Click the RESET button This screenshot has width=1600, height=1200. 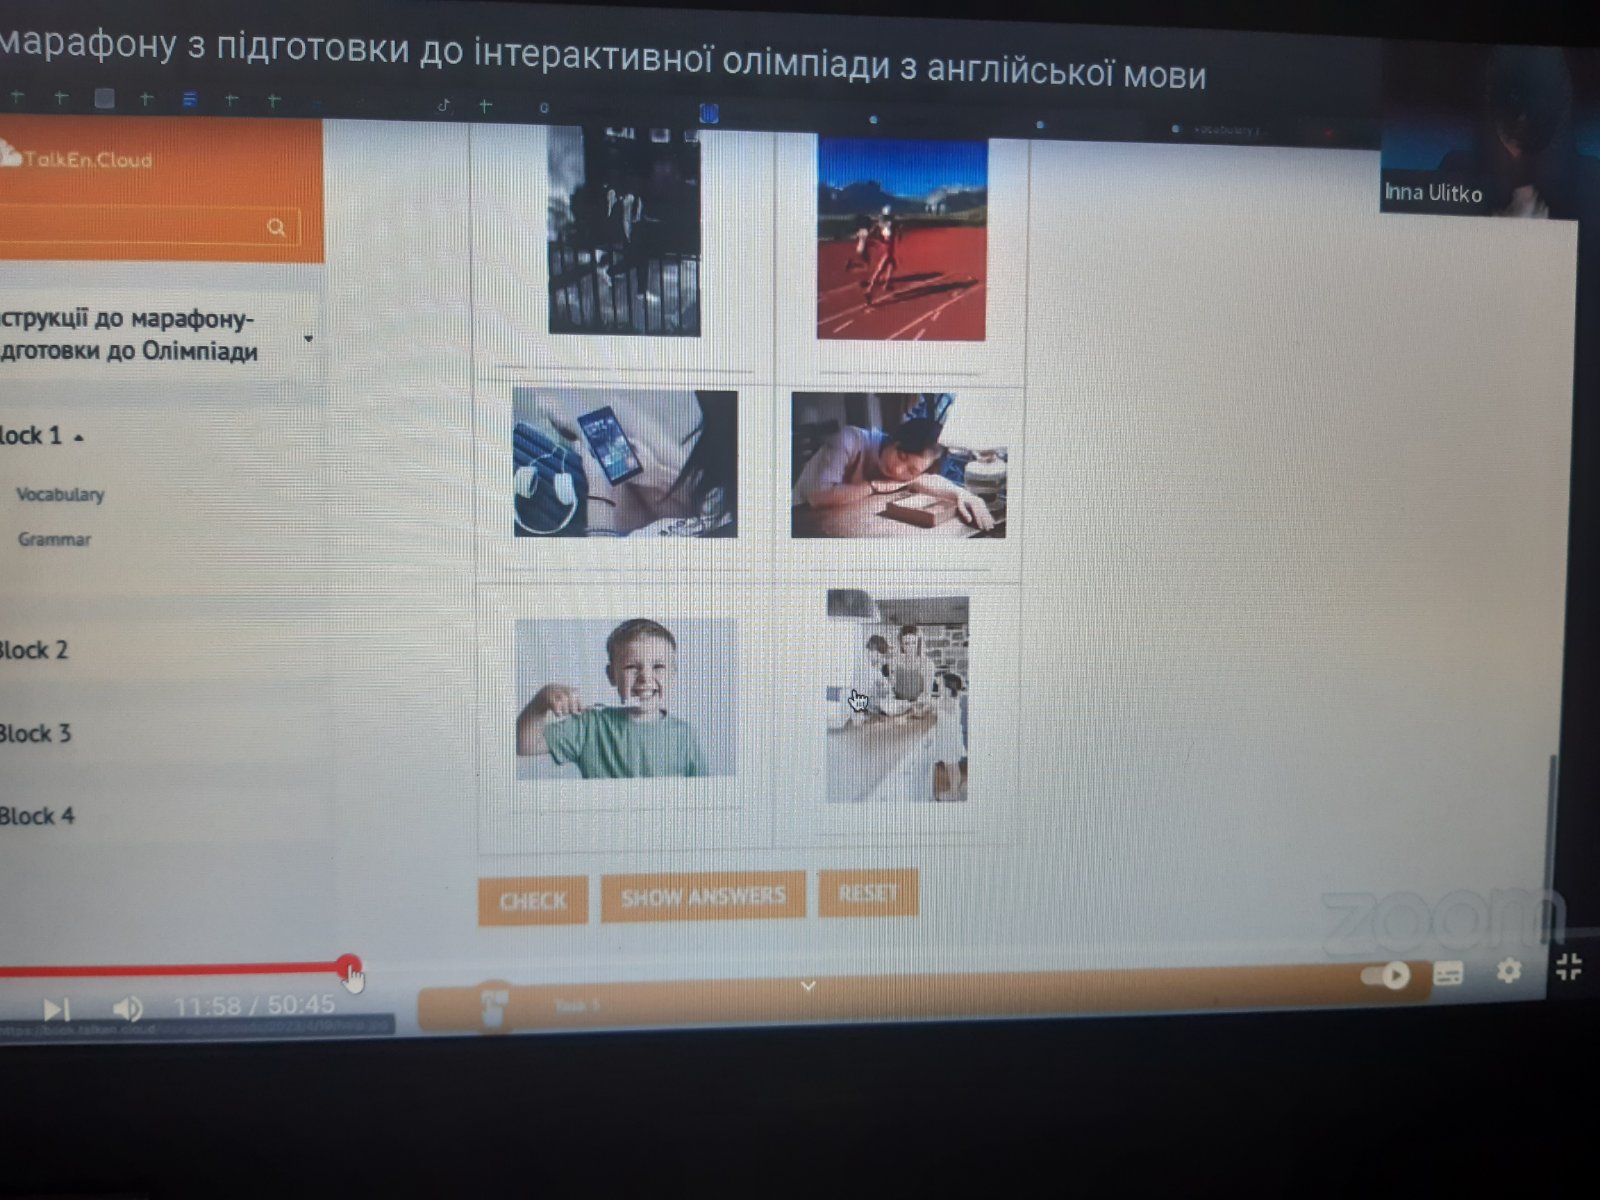[x=868, y=892]
